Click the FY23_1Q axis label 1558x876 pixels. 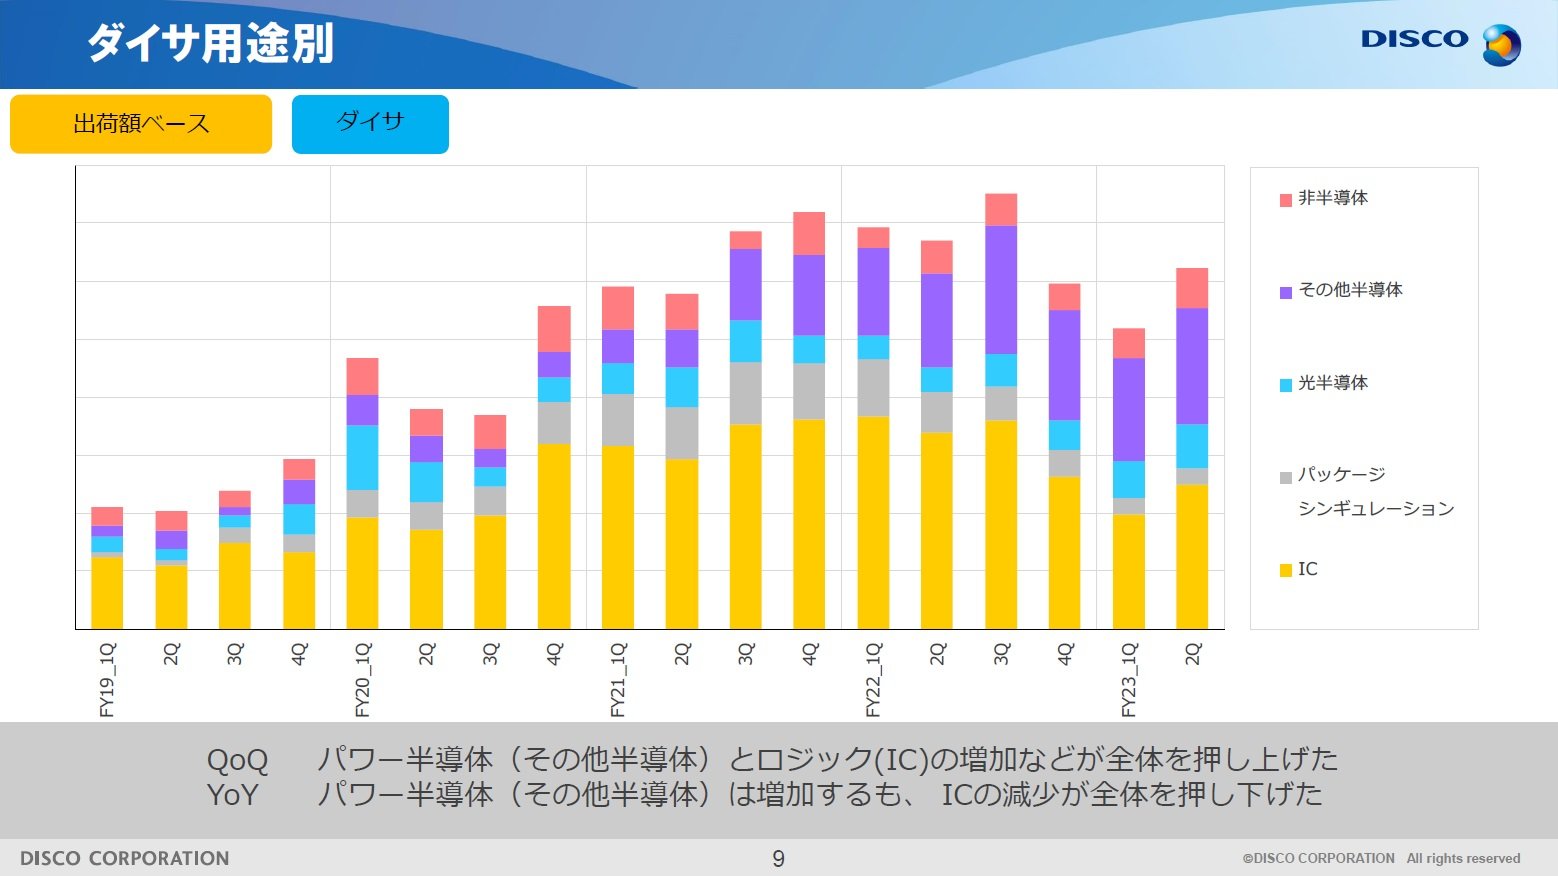tap(1129, 680)
